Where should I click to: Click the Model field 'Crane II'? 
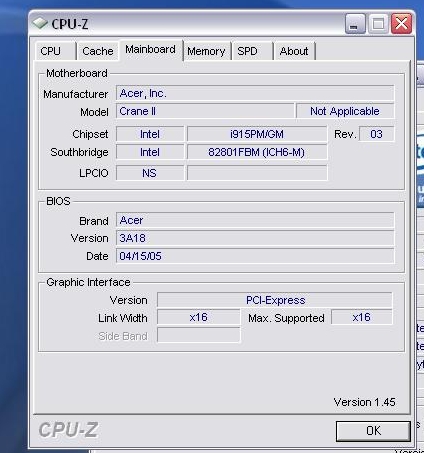click(x=205, y=111)
